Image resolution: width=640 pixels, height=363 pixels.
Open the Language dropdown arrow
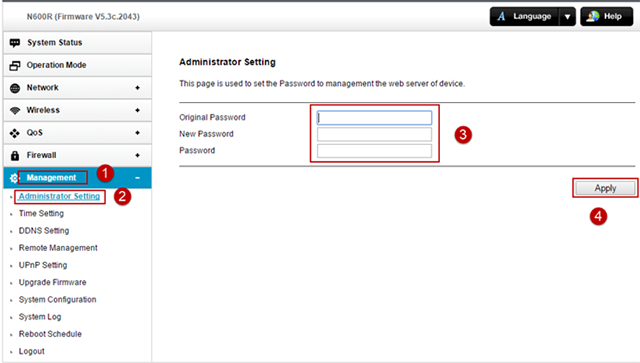[x=567, y=17]
